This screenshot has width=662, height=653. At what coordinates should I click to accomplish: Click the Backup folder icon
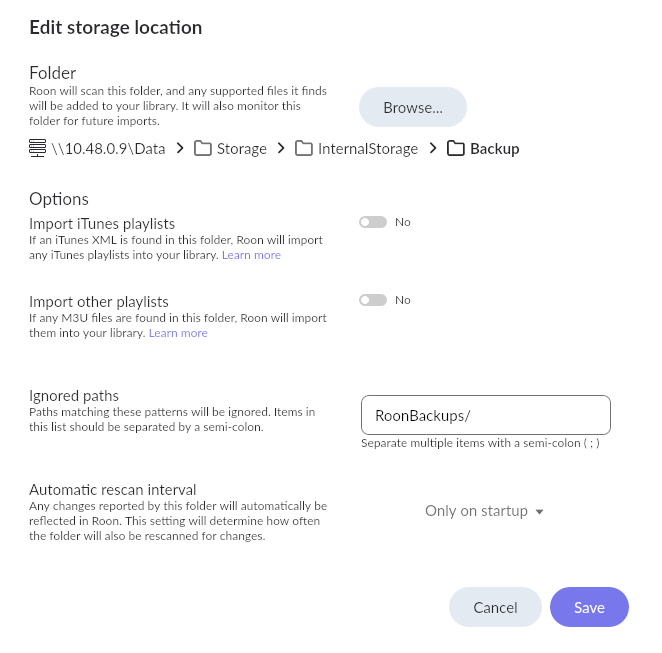456,149
